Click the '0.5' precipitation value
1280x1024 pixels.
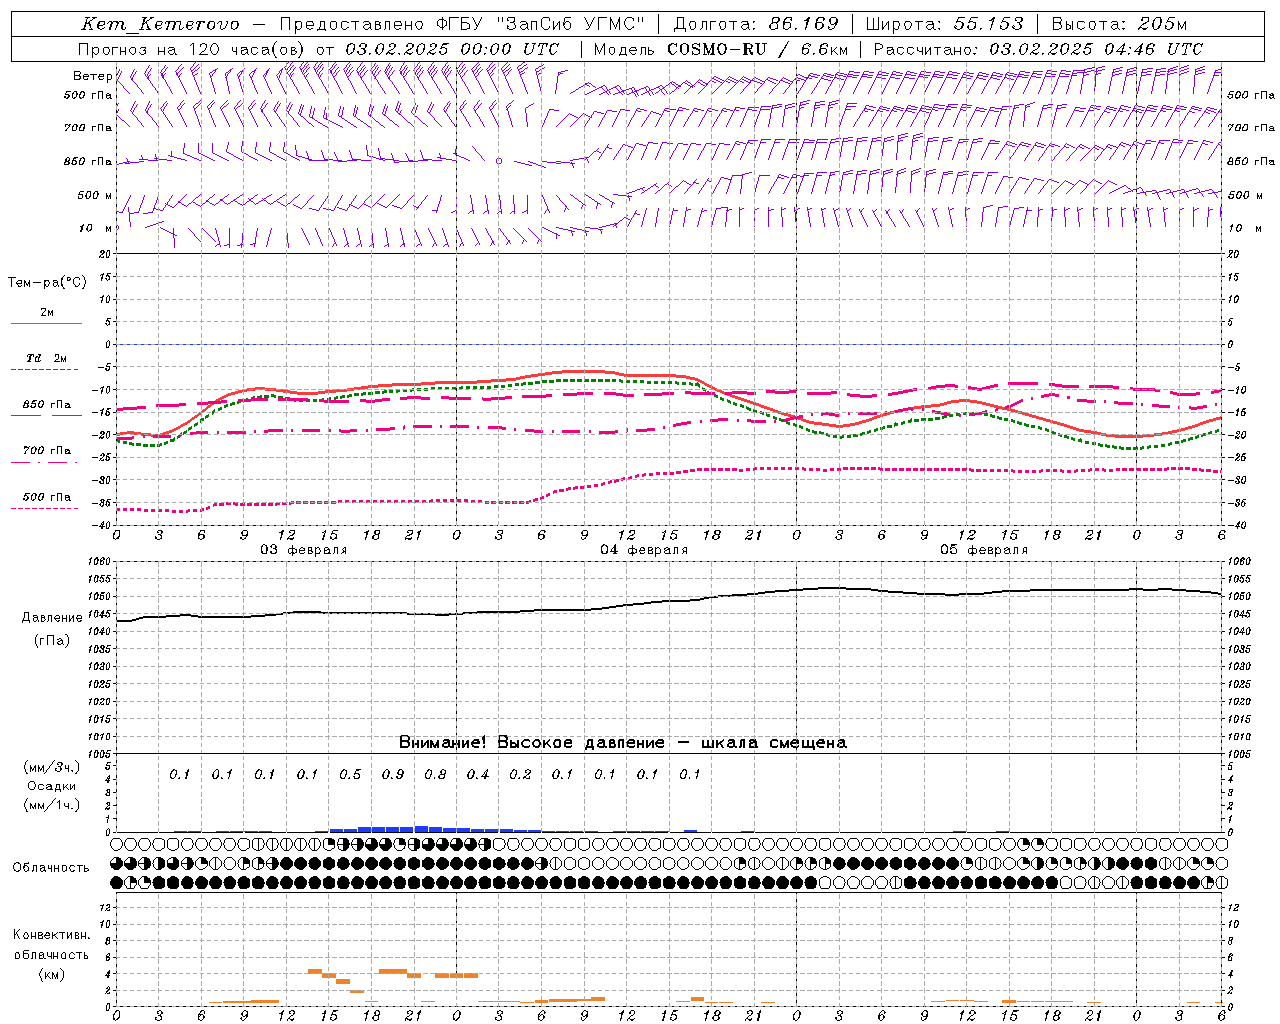coord(350,774)
